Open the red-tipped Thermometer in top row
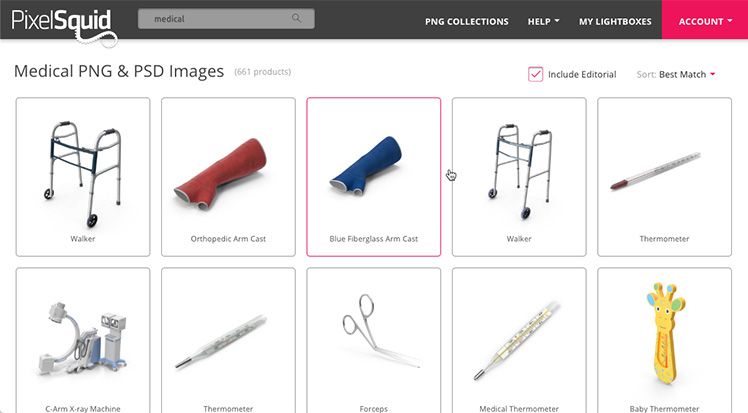This screenshot has height=413, width=748. click(655, 171)
